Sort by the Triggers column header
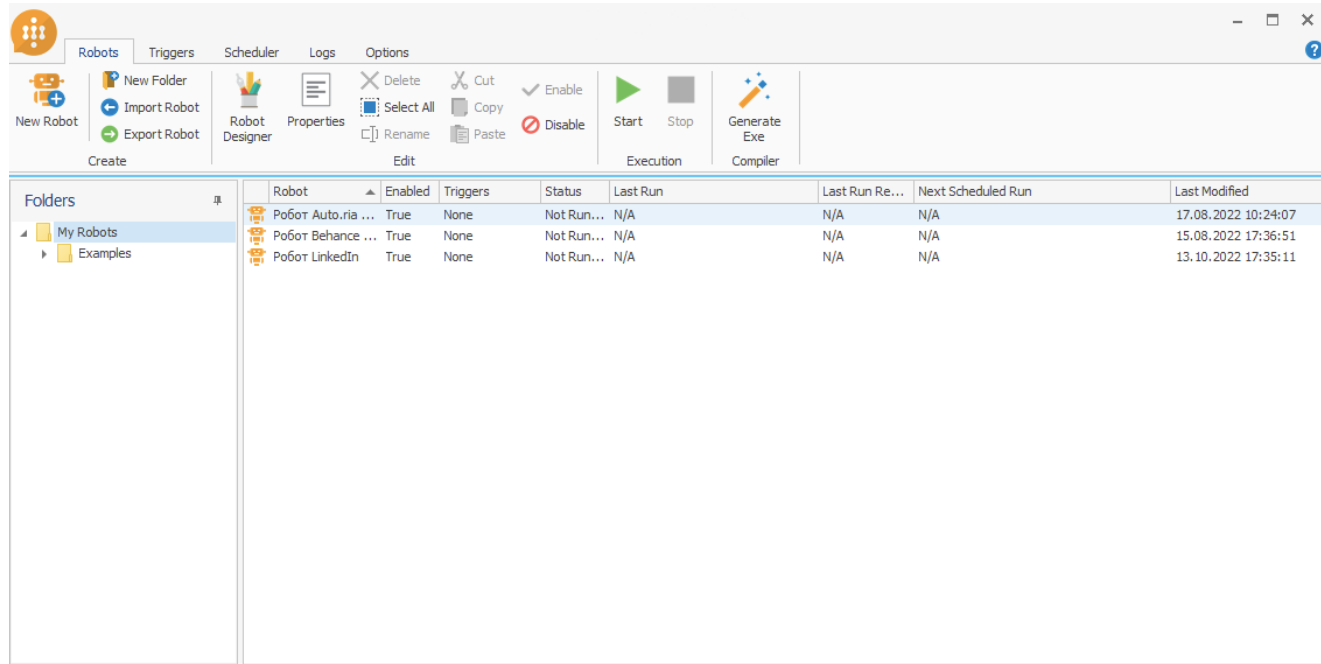The height and width of the screenshot is (664, 1321). [x=489, y=191]
